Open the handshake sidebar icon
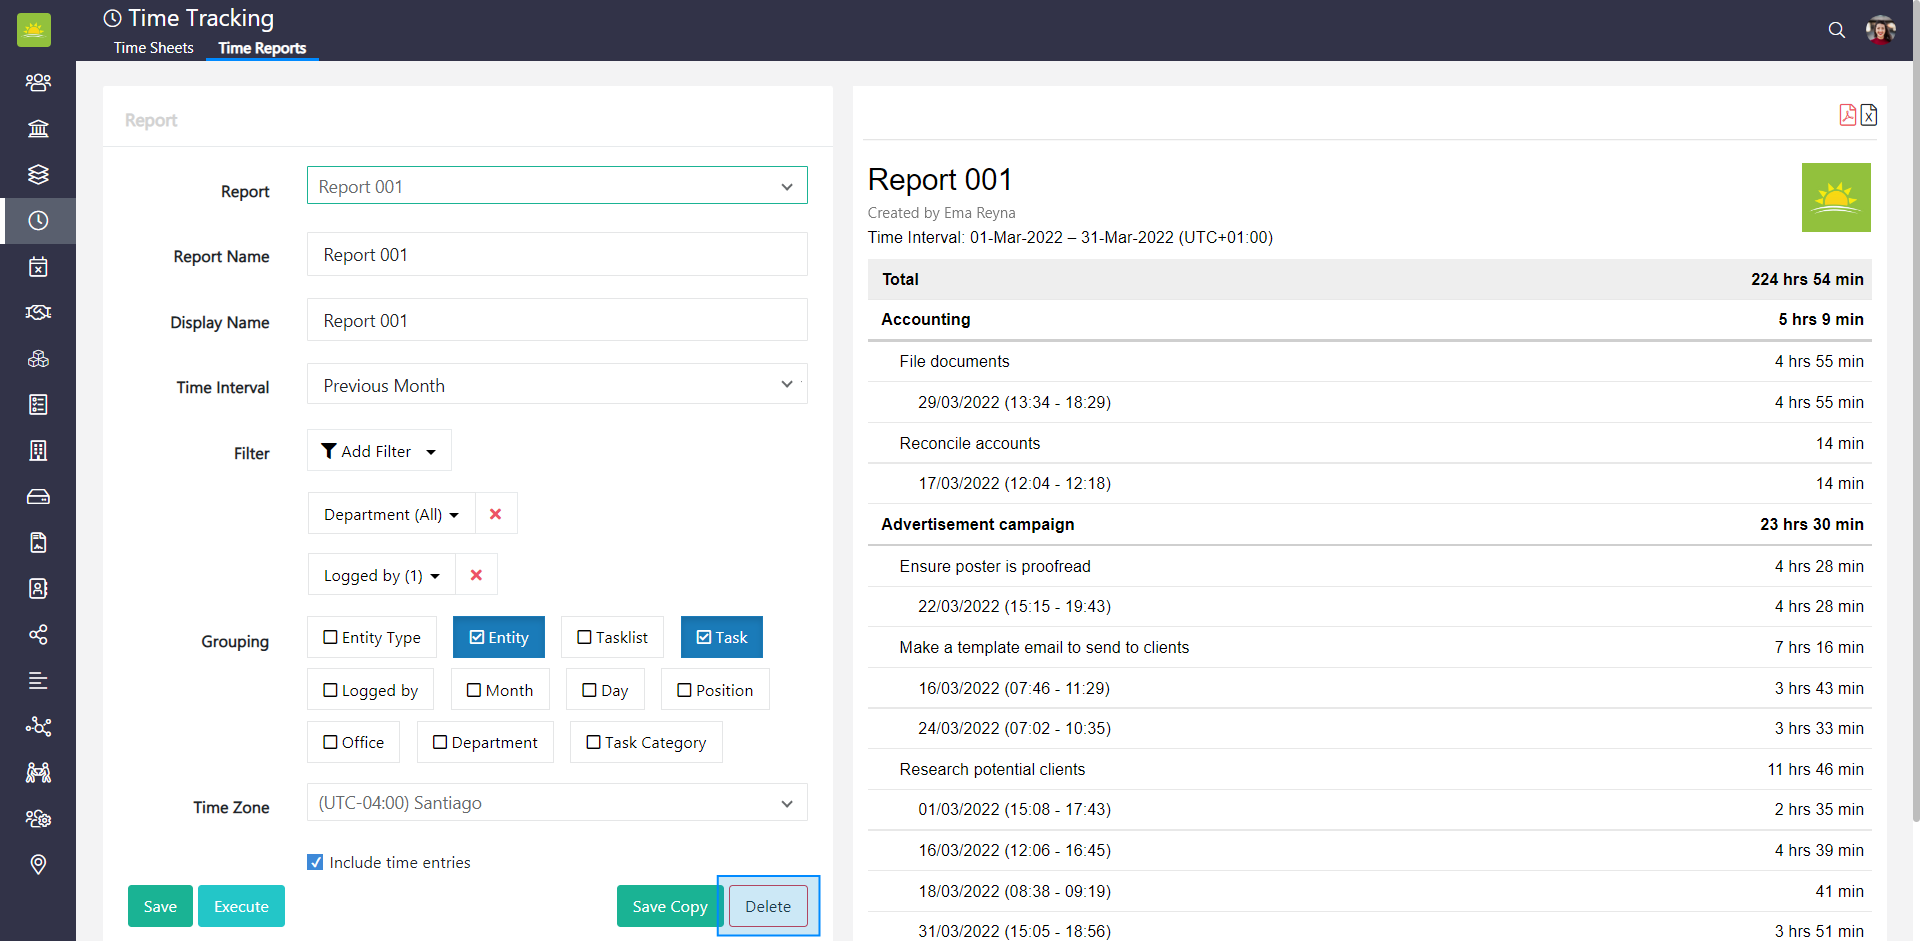Image resolution: width=1920 pixels, height=941 pixels. point(38,312)
